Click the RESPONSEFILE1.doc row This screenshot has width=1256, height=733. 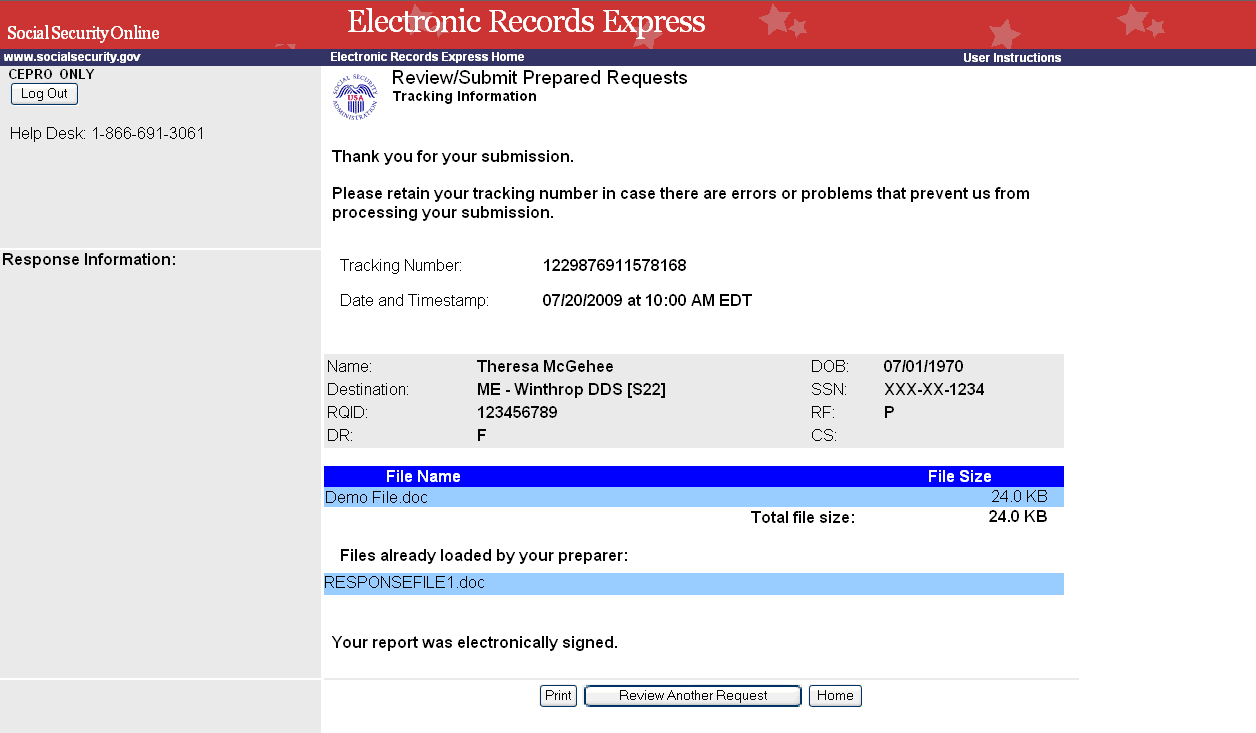694,583
